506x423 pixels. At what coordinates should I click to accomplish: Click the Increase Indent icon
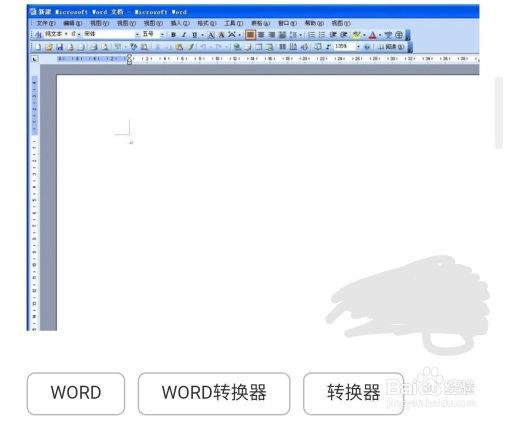click(x=344, y=35)
